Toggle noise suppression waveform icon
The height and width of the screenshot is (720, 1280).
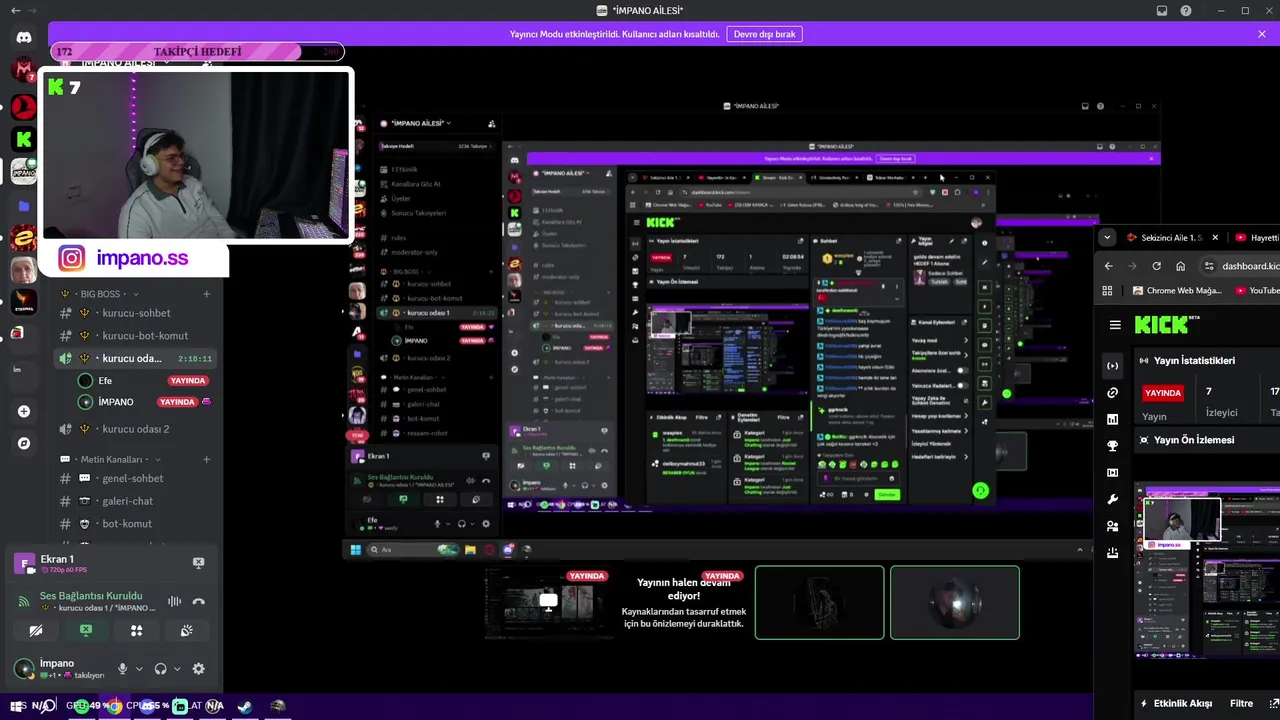tap(174, 601)
